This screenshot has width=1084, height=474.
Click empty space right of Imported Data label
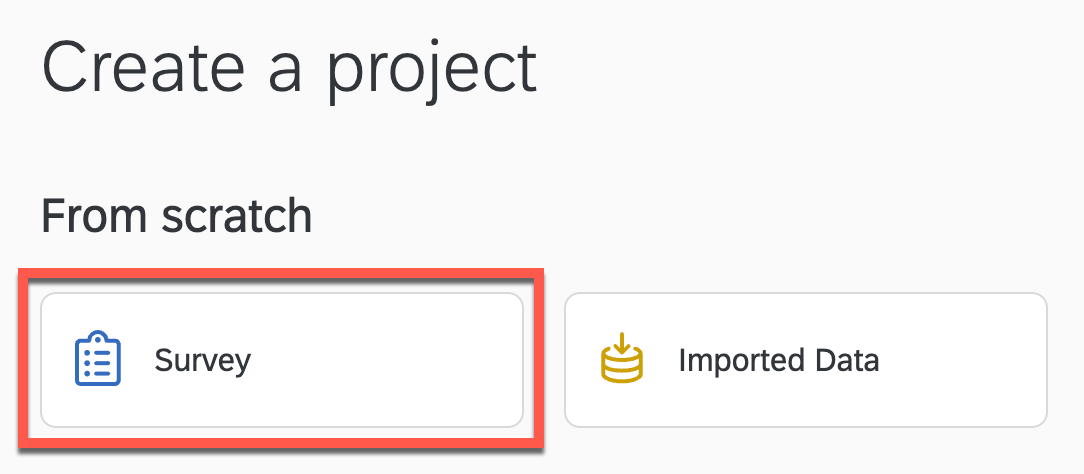(960, 360)
